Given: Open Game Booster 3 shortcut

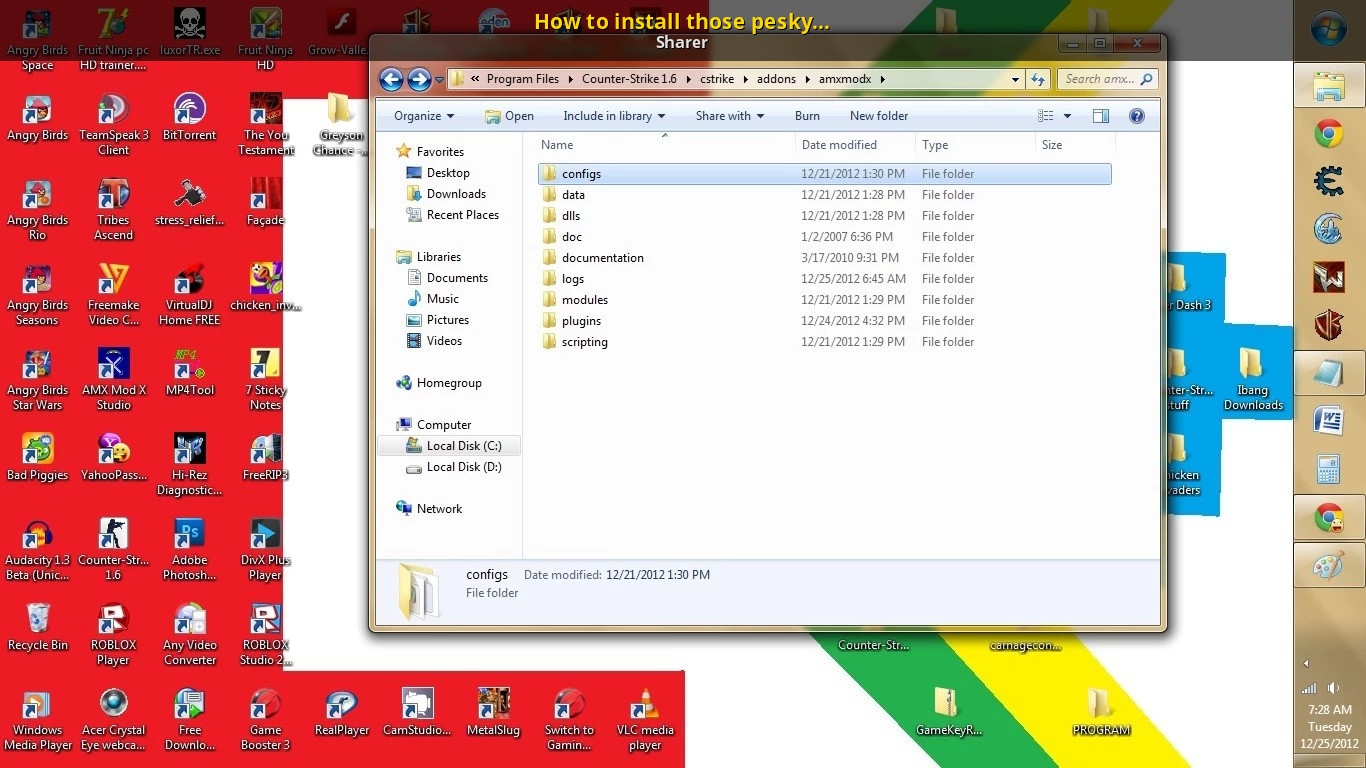Looking at the screenshot, I should pos(265,719).
